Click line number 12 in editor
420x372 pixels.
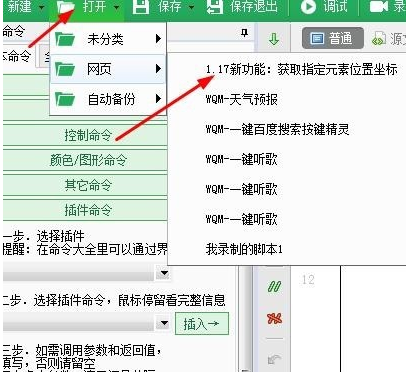coord(308,279)
